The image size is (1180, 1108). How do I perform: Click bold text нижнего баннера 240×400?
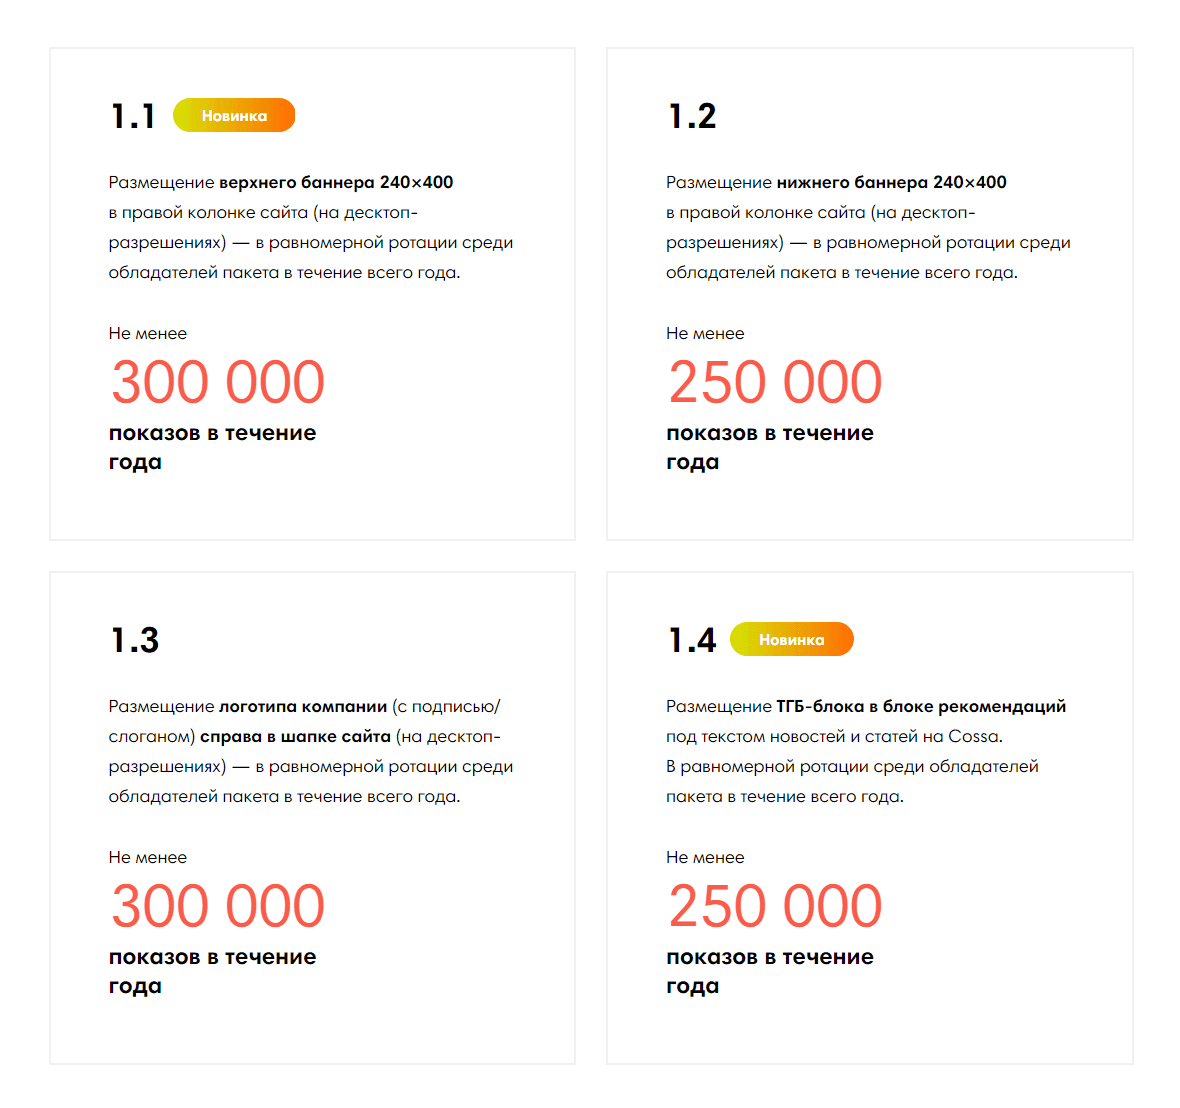click(892, 182)
